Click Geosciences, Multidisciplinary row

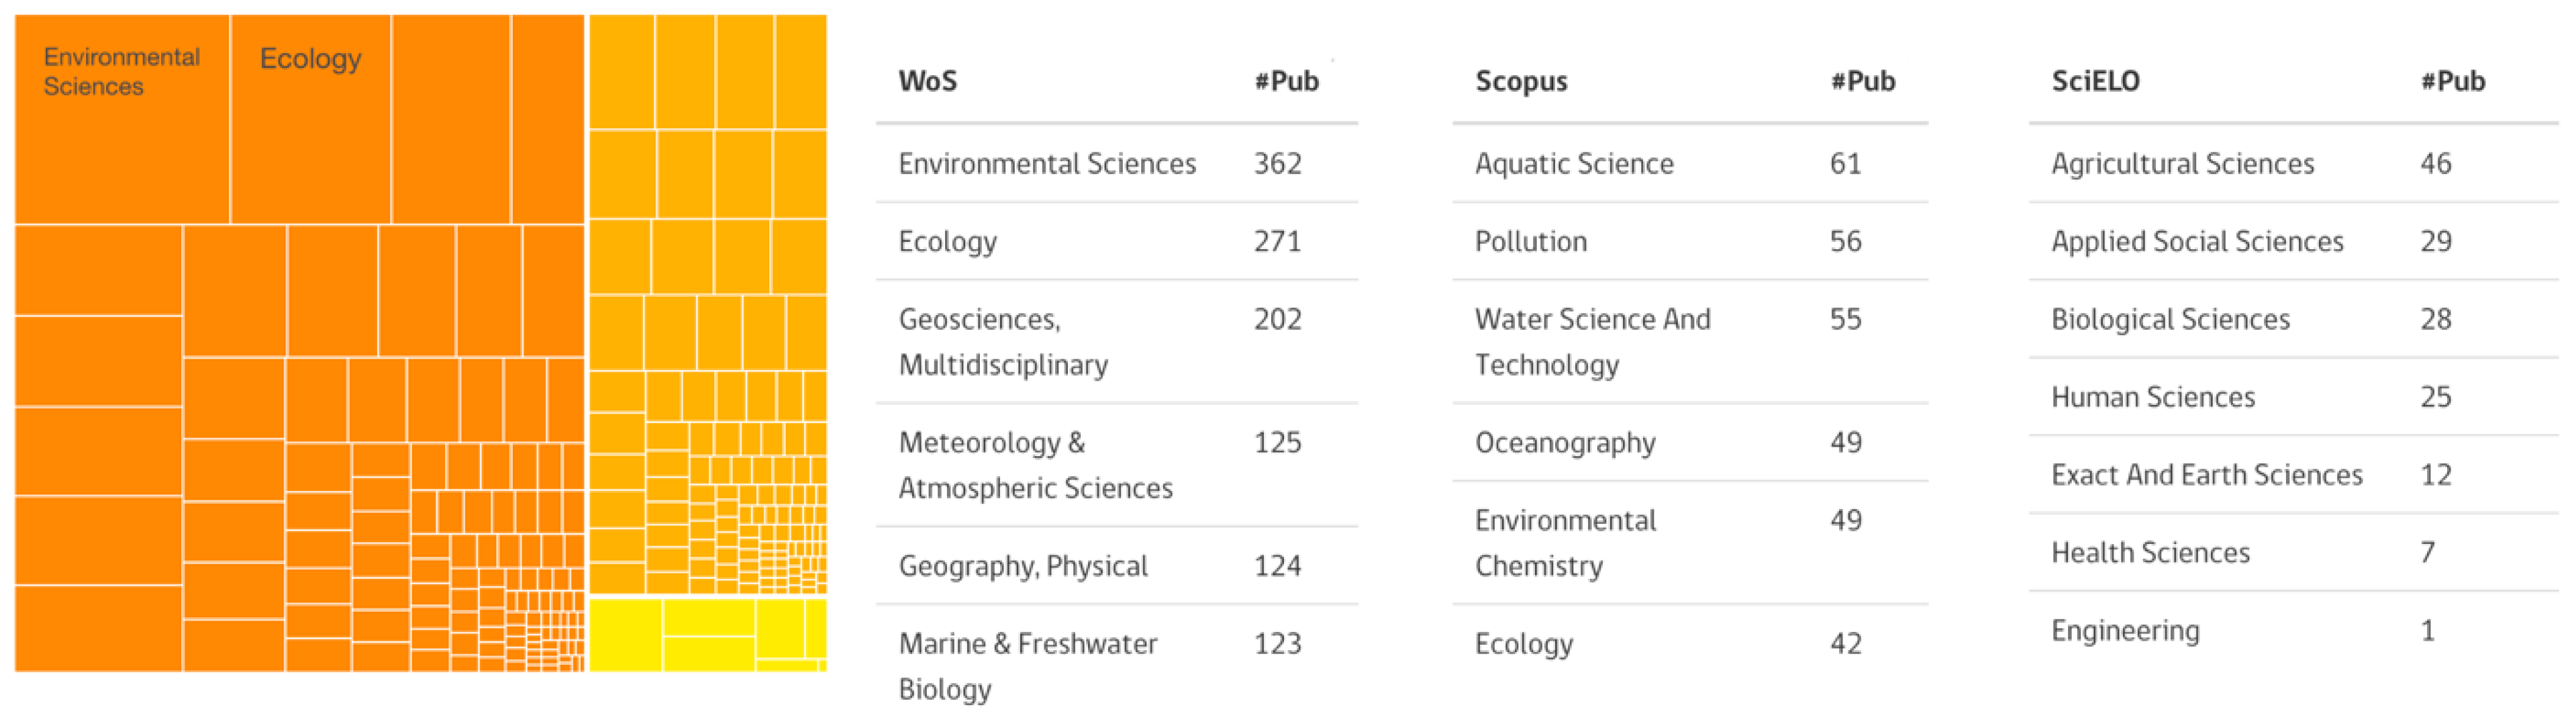tap(1003, 341)
